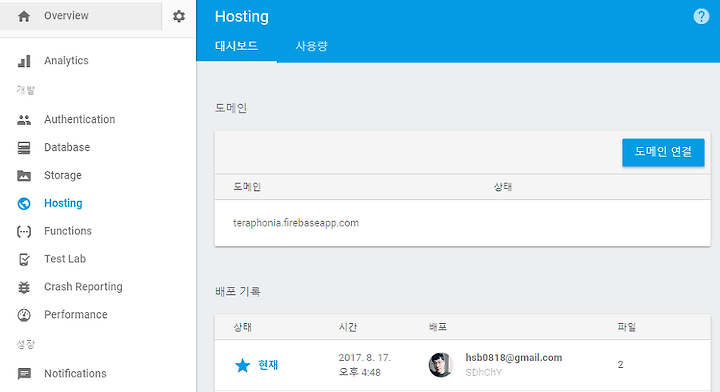Click the Database icon in sidebar
The width and height of the screenshot is (720, 392).
[x=24, y=148]
